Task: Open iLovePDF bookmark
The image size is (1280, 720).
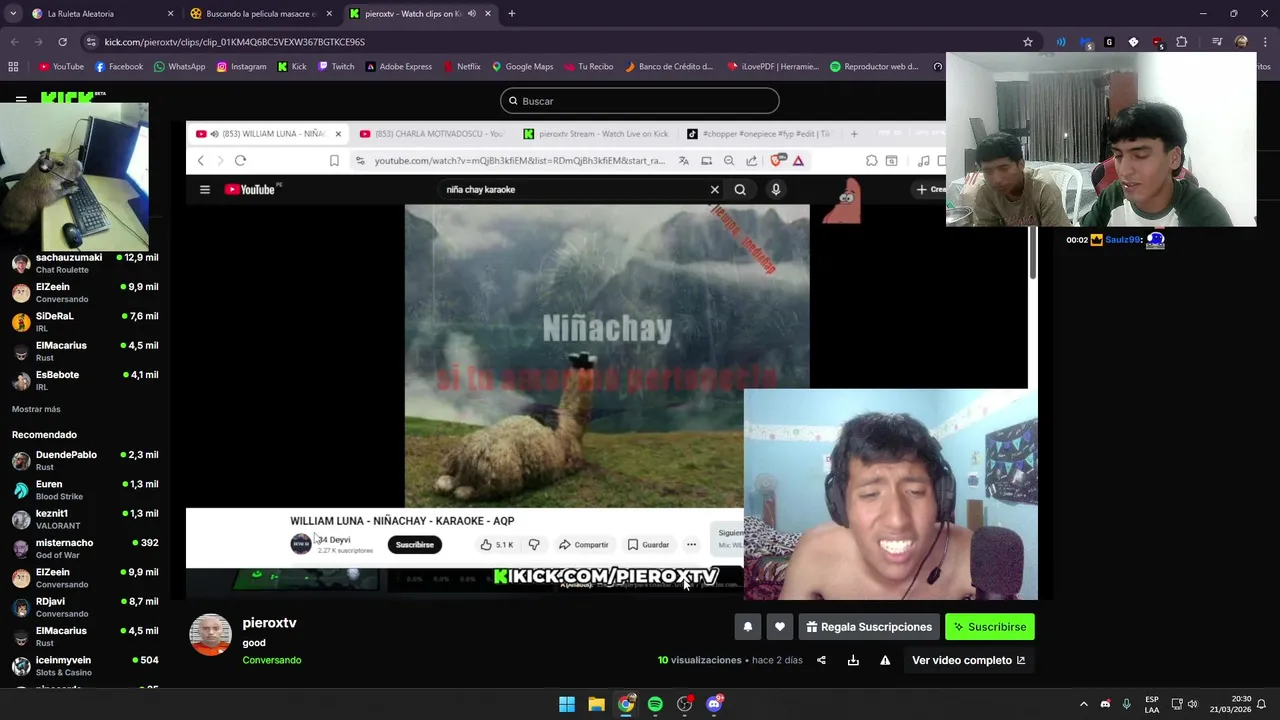Action: 774,67
